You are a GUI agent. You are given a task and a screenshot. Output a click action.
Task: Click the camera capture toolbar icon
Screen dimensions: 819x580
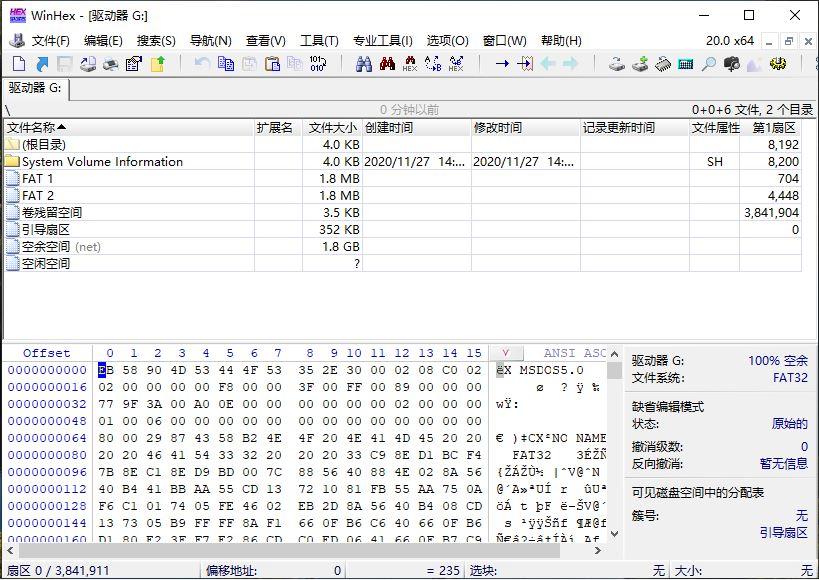731,63
